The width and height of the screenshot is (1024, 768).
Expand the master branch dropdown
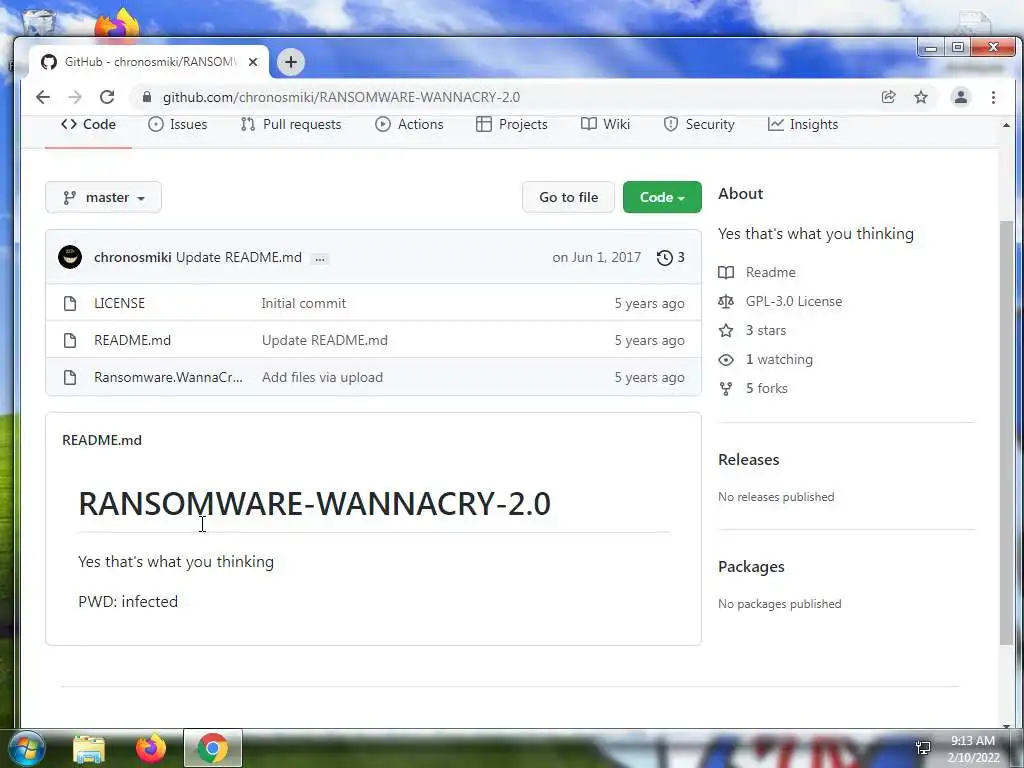103,197
